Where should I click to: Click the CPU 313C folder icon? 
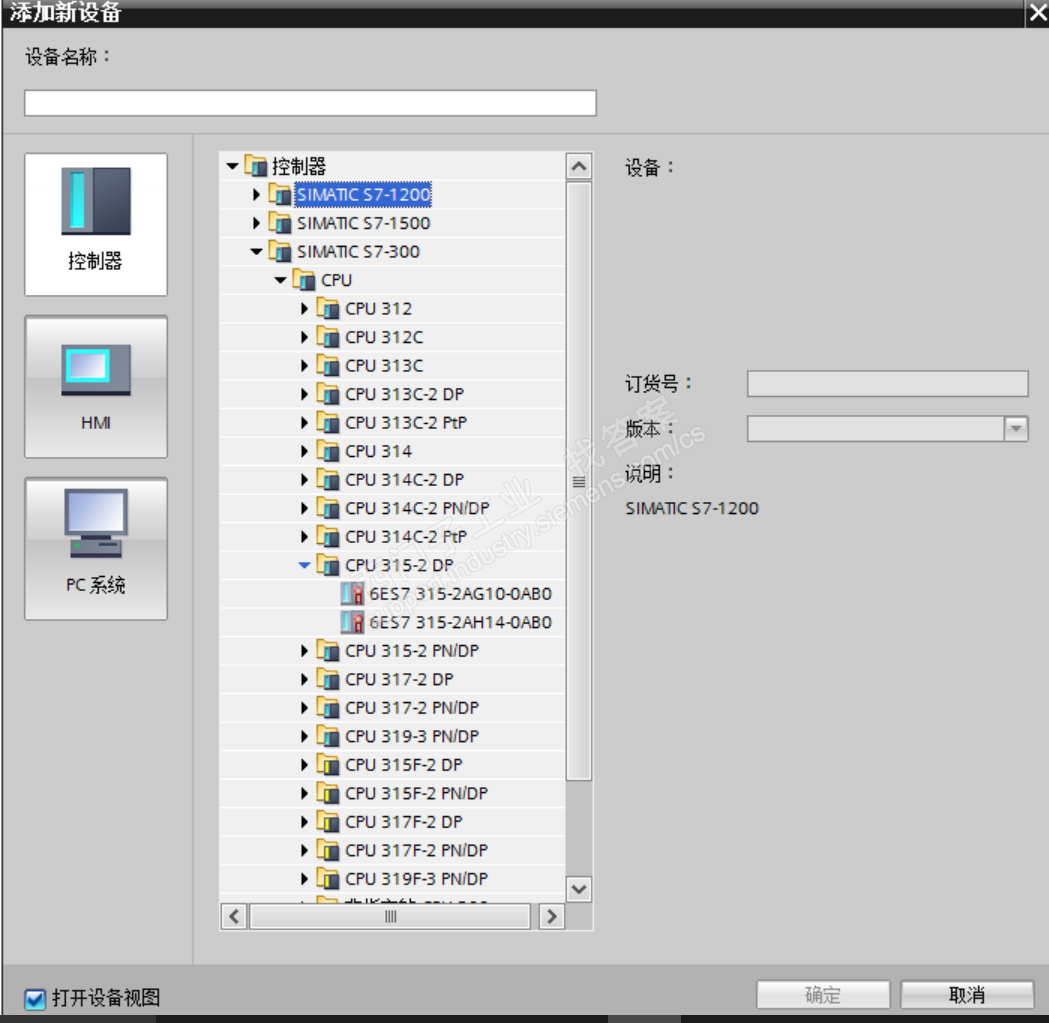click(x=328, y=365)
